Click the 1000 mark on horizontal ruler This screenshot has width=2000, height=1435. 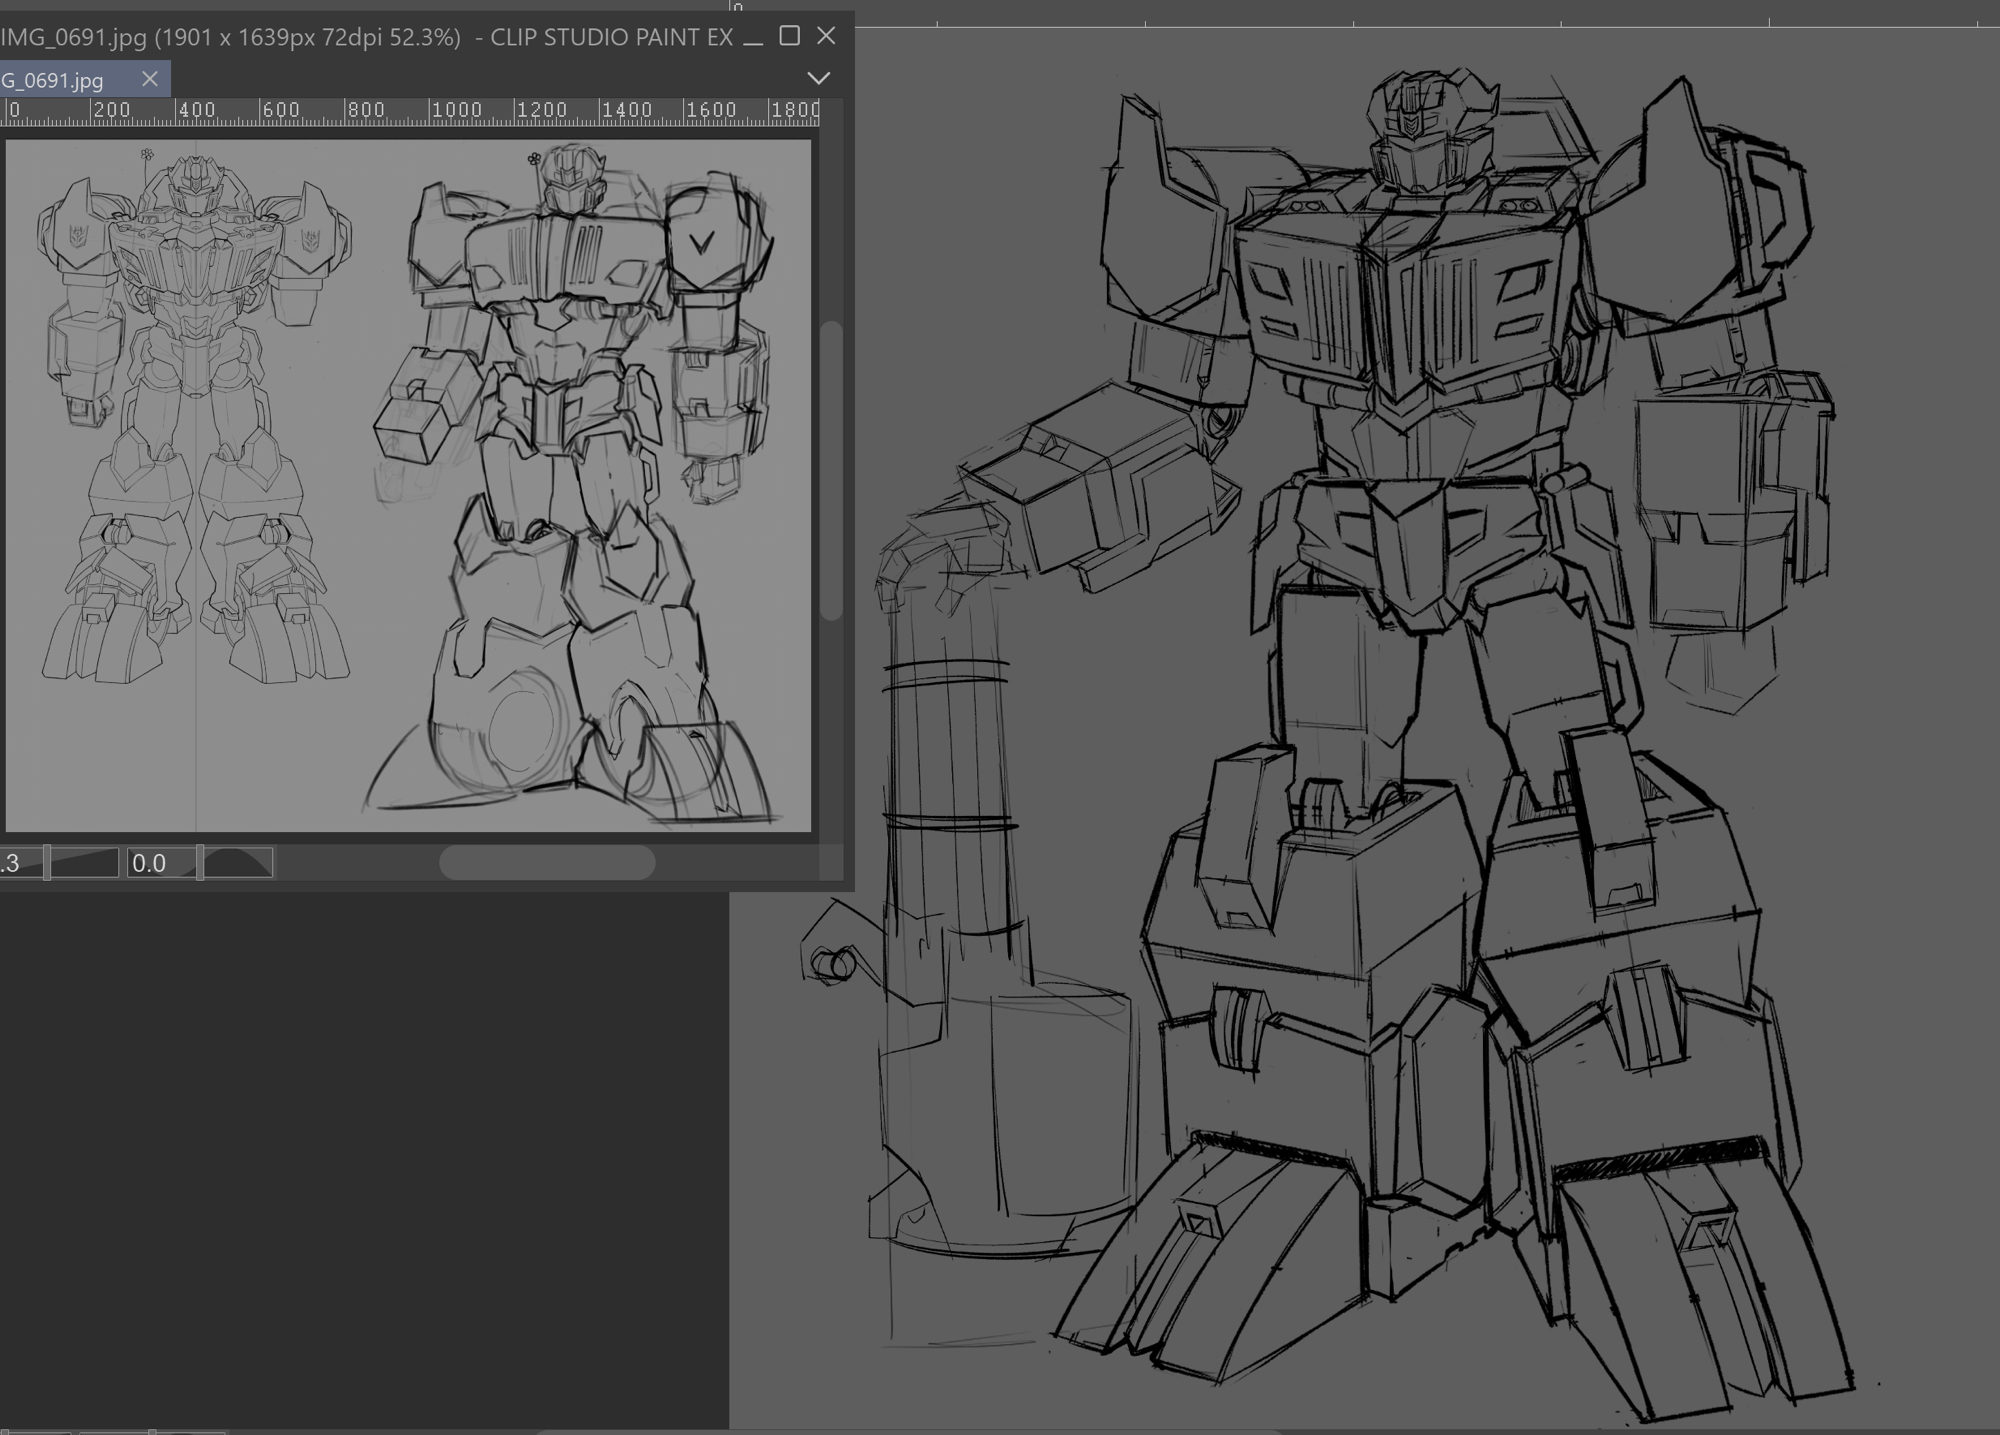tap(455, 110)
